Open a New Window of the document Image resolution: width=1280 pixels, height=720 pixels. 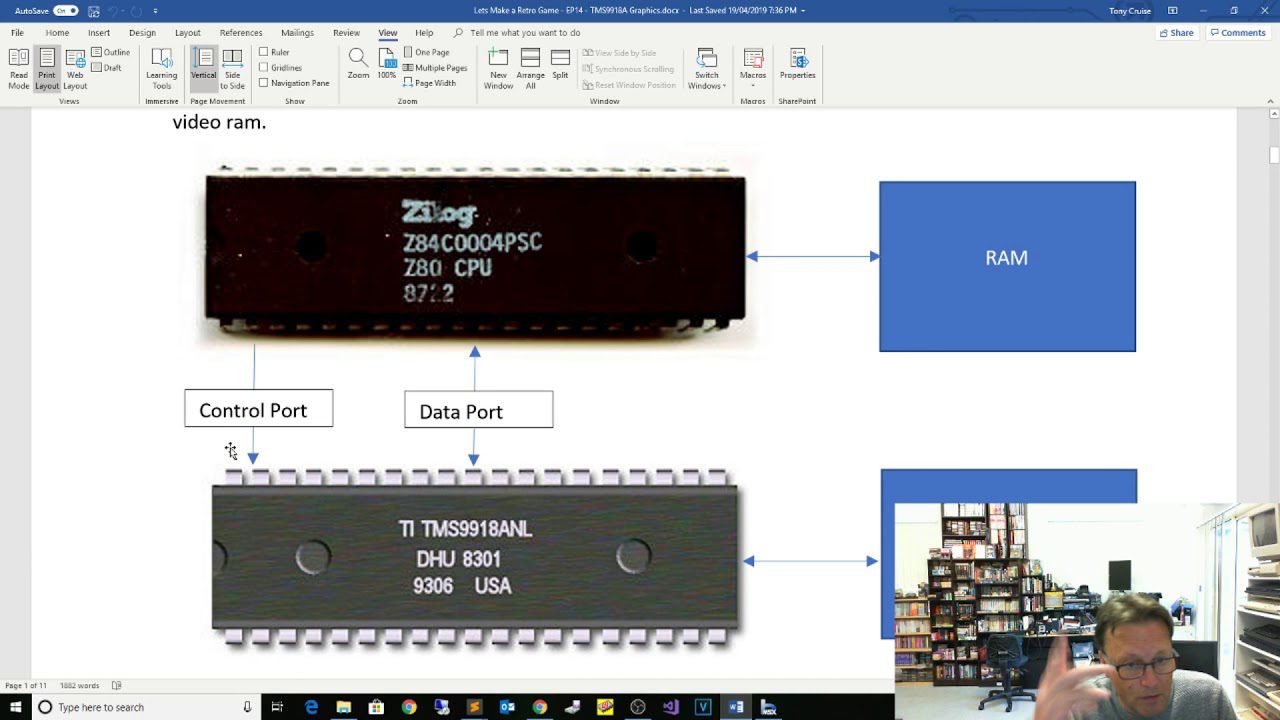pos(497,67)
